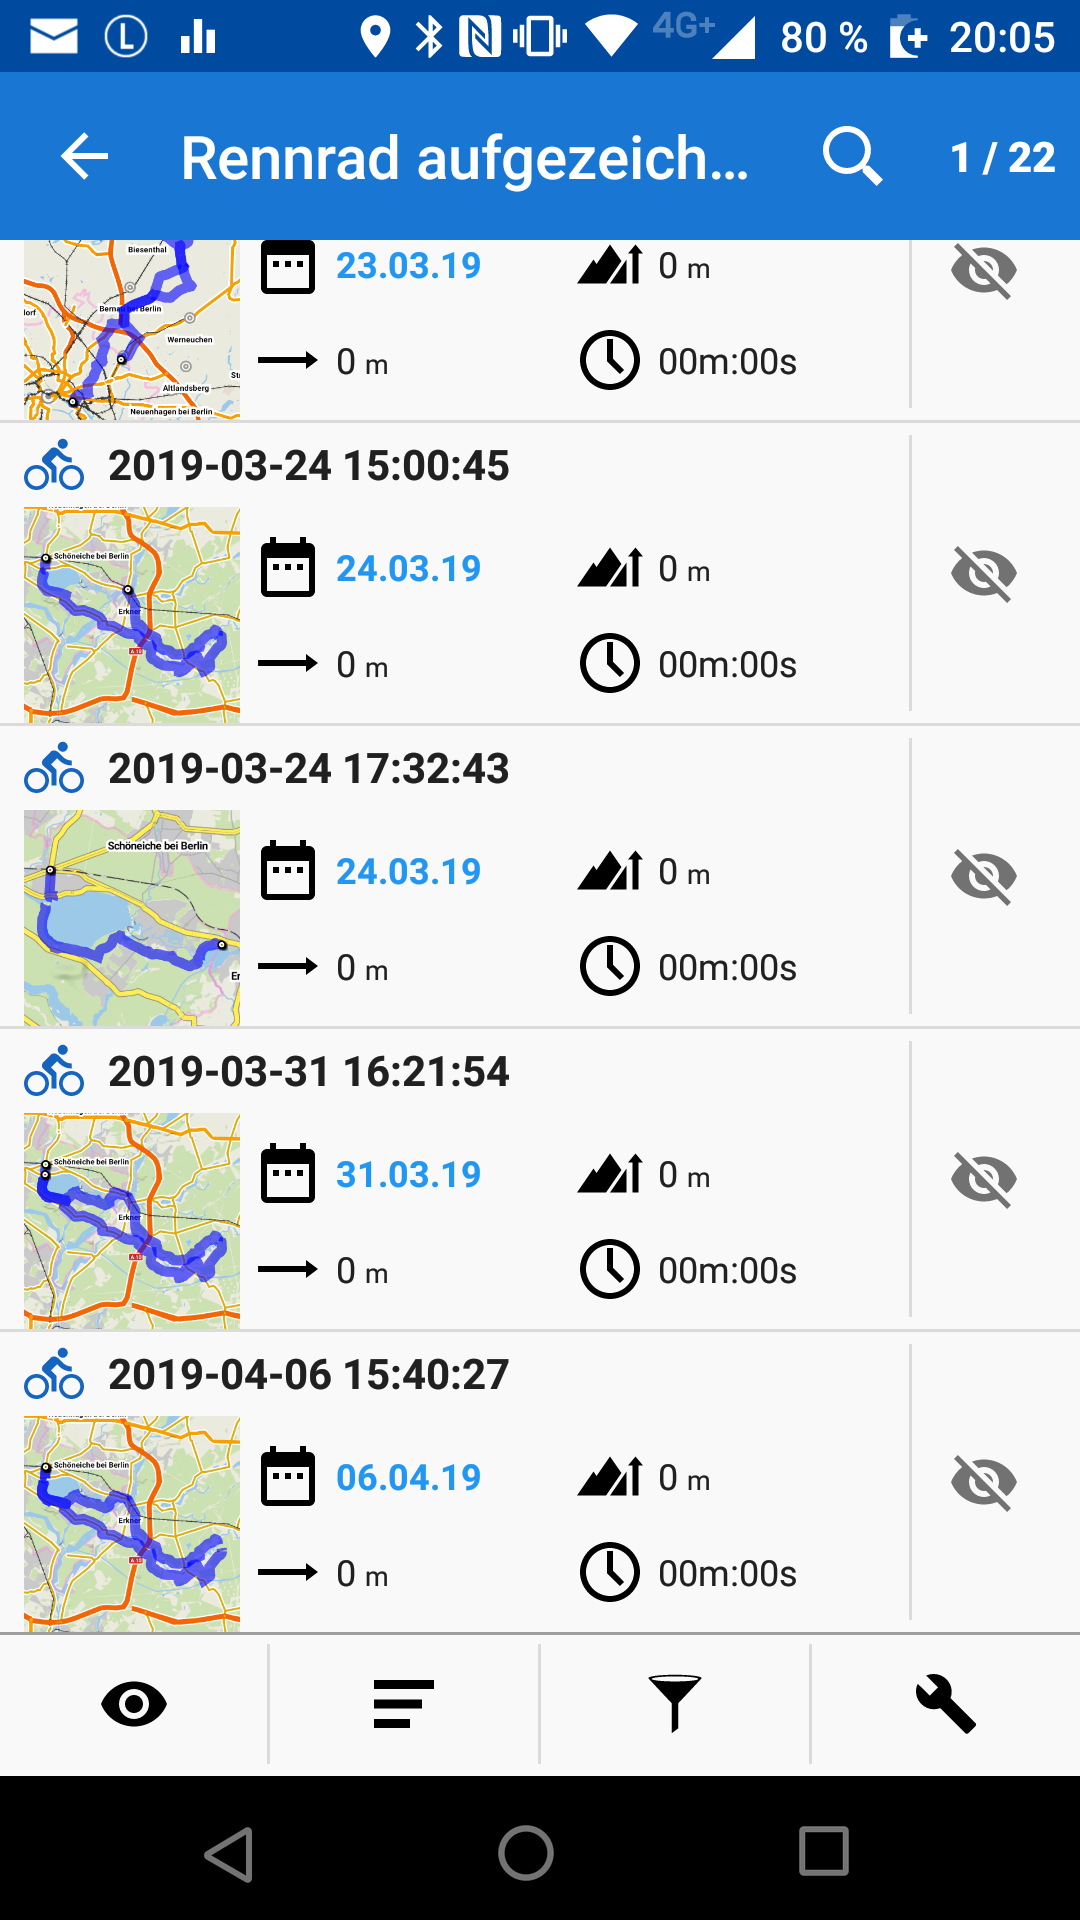This screenshot has width=1080, height=1920.
Task: Tap the back arrow in header
Action: [84, 157]
